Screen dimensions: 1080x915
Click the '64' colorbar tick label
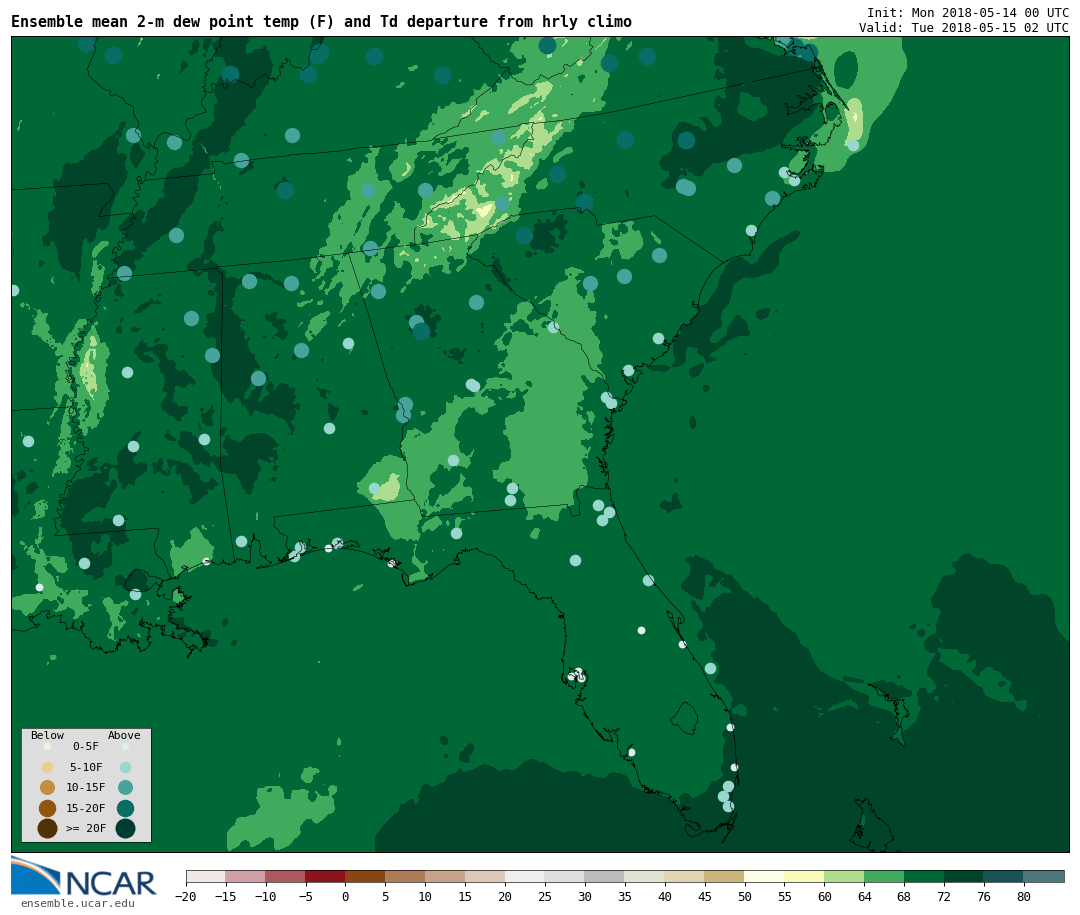point(865,896)
